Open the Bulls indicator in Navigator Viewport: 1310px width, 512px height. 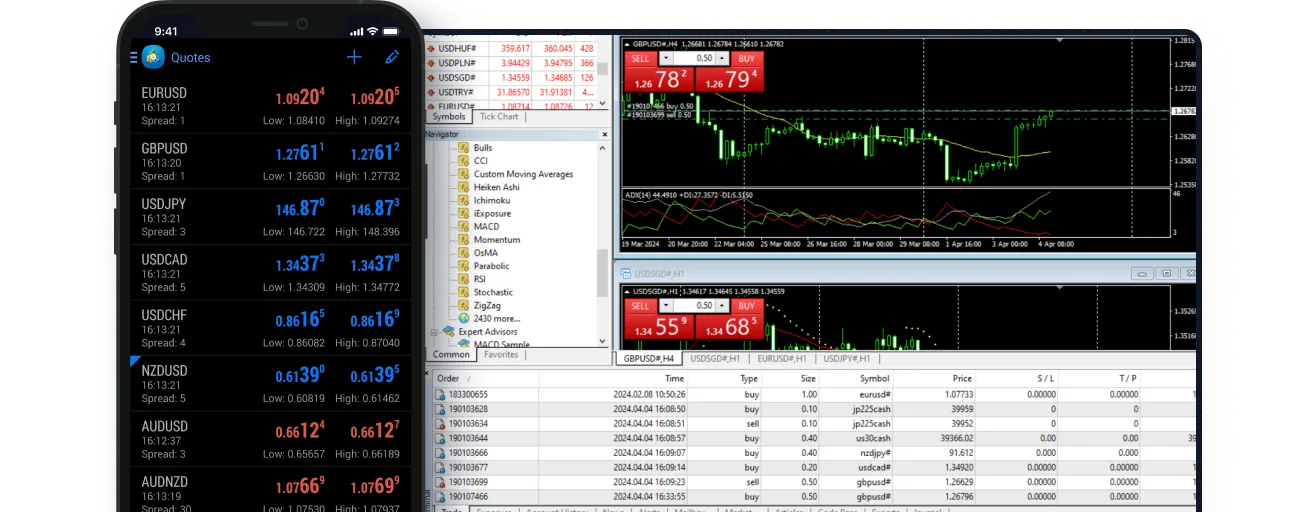pyautogui.click(x=483, y=148)
